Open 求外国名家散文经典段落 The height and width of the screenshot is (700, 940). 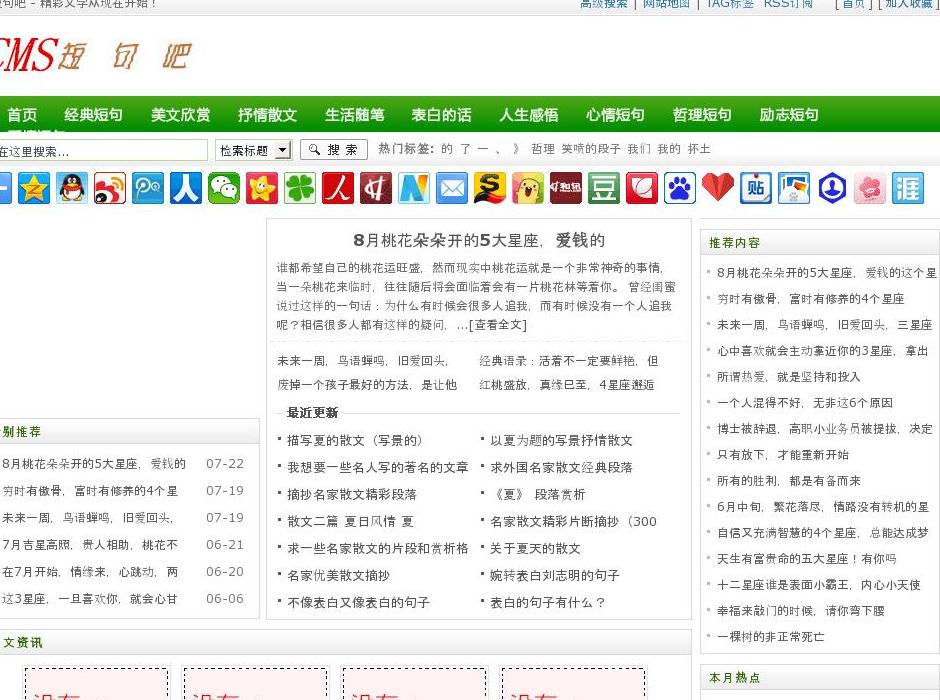tap(561, 467)
